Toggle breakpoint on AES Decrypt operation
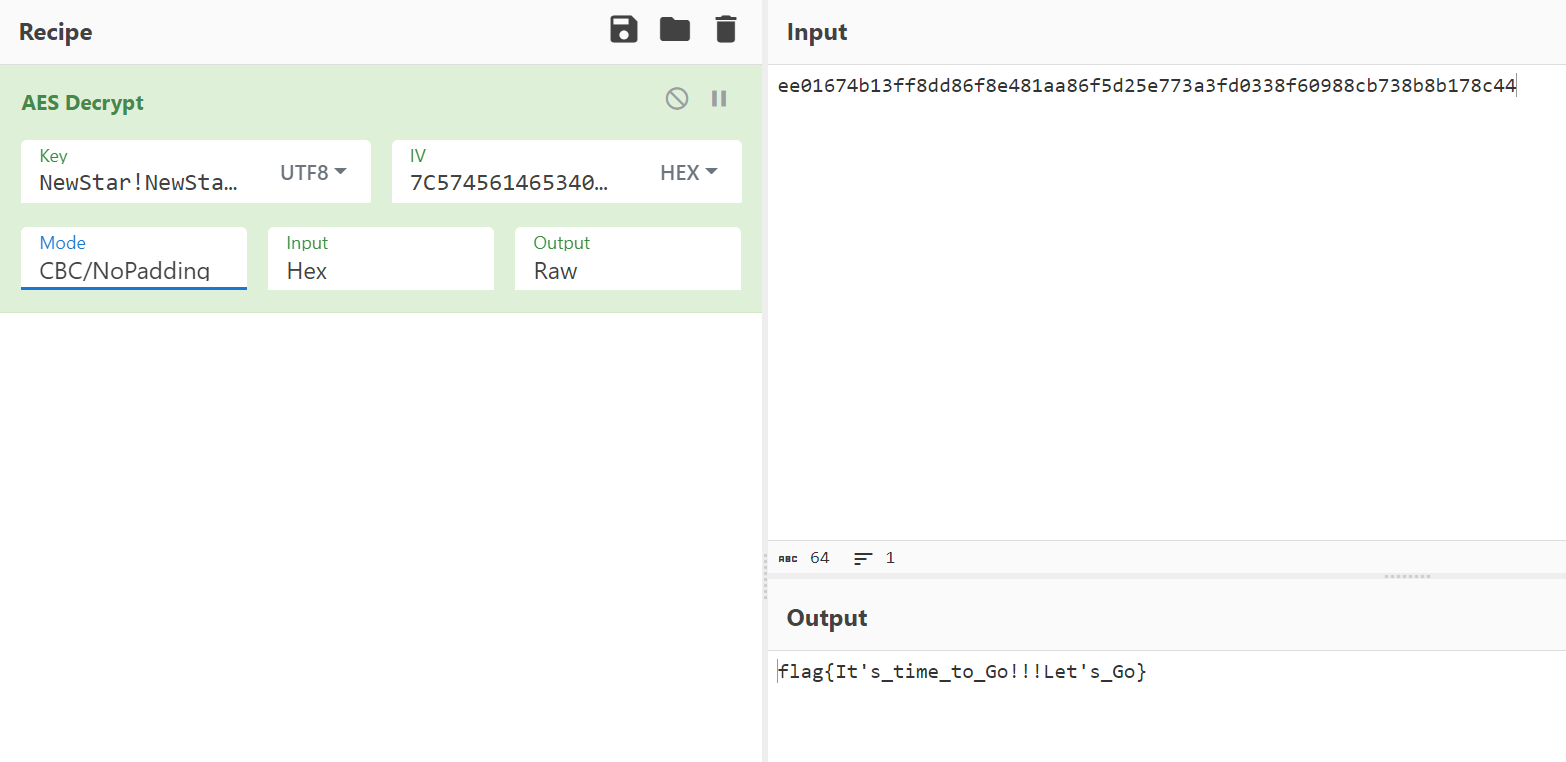Screen dimensions: 1566x762 (719, 98)
